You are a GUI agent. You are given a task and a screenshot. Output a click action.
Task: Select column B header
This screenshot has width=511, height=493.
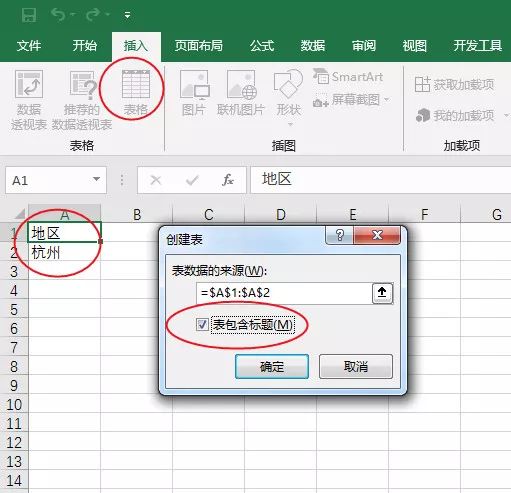click(x=136, y=214)
